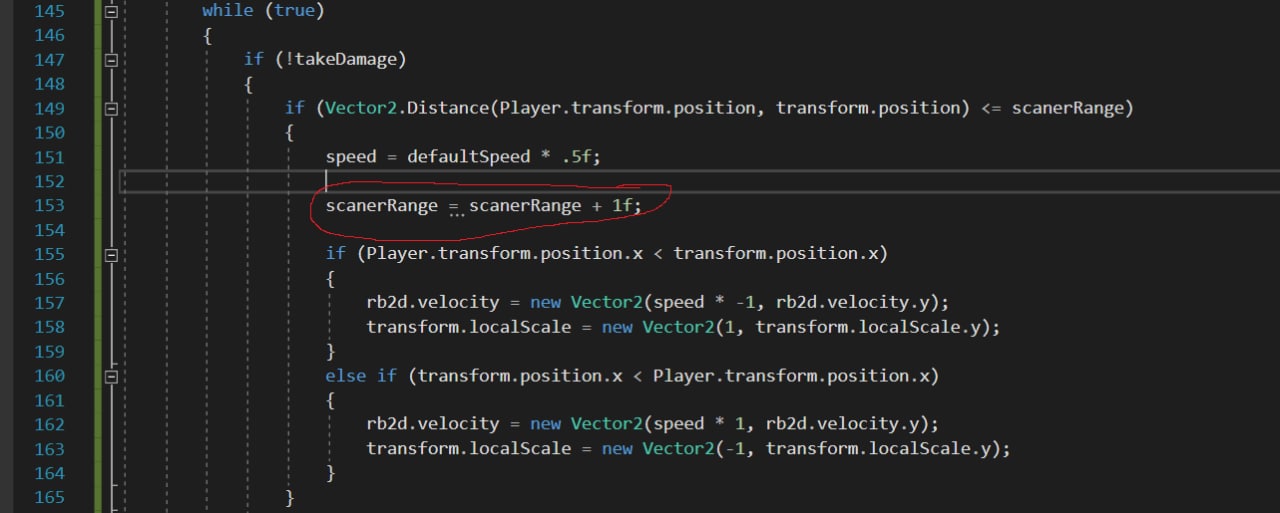Click 'transform.localScale' at start of line 158
This screenshot has width=1280, height=513.
pos(468,327)
